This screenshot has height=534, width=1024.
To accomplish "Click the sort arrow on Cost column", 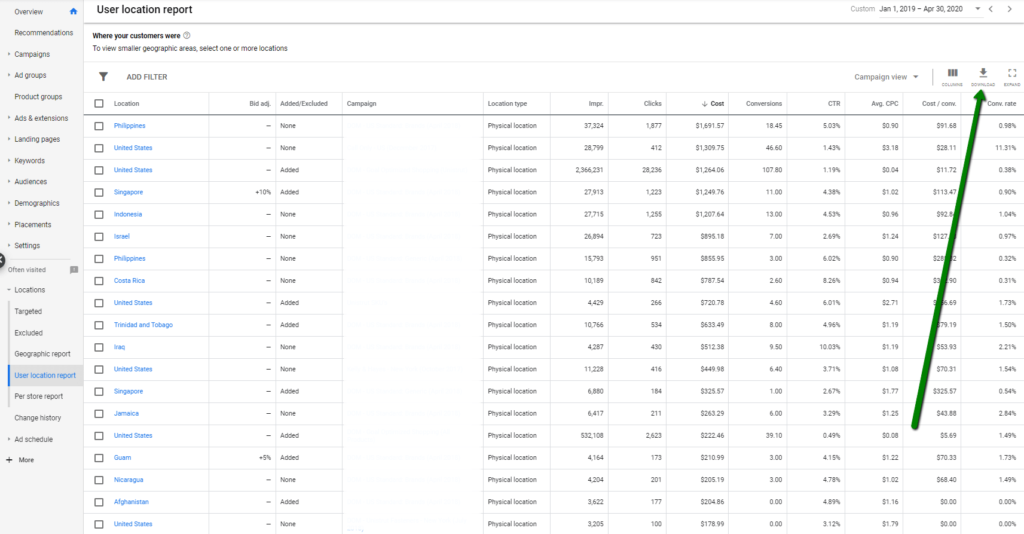I will pyautogui.click(x=705, y=104).
